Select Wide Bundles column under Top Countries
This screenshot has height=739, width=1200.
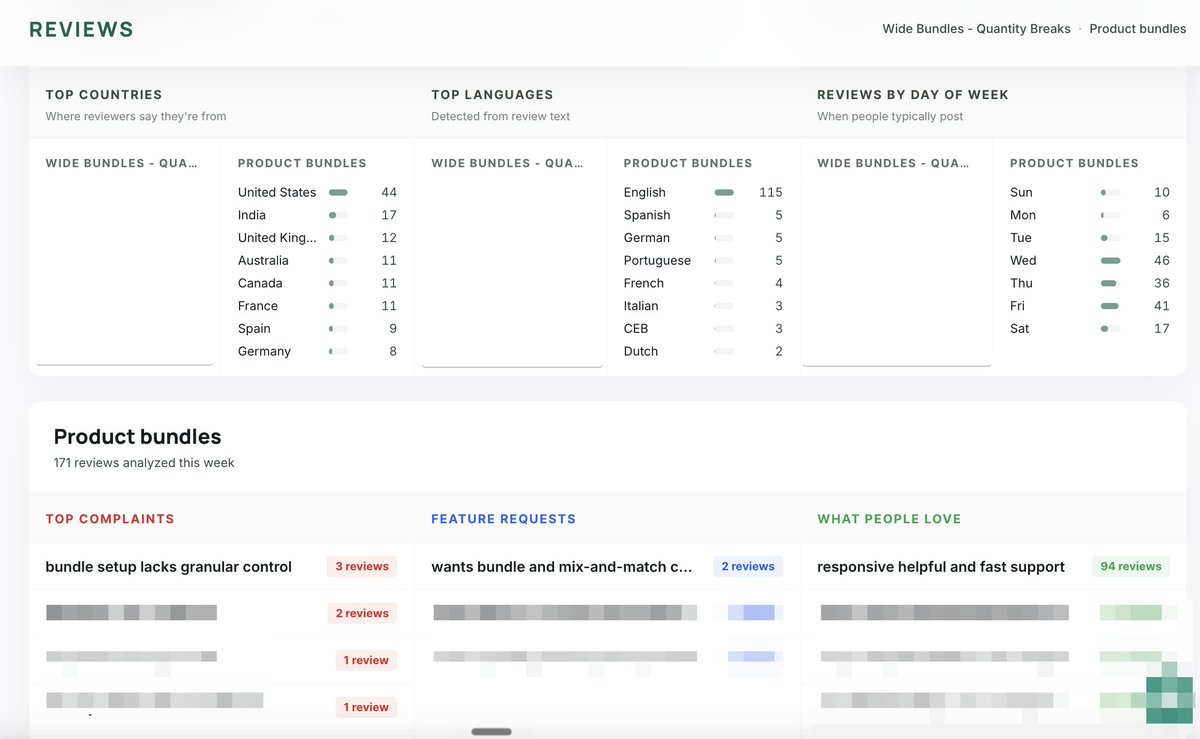tap(121, 163)
